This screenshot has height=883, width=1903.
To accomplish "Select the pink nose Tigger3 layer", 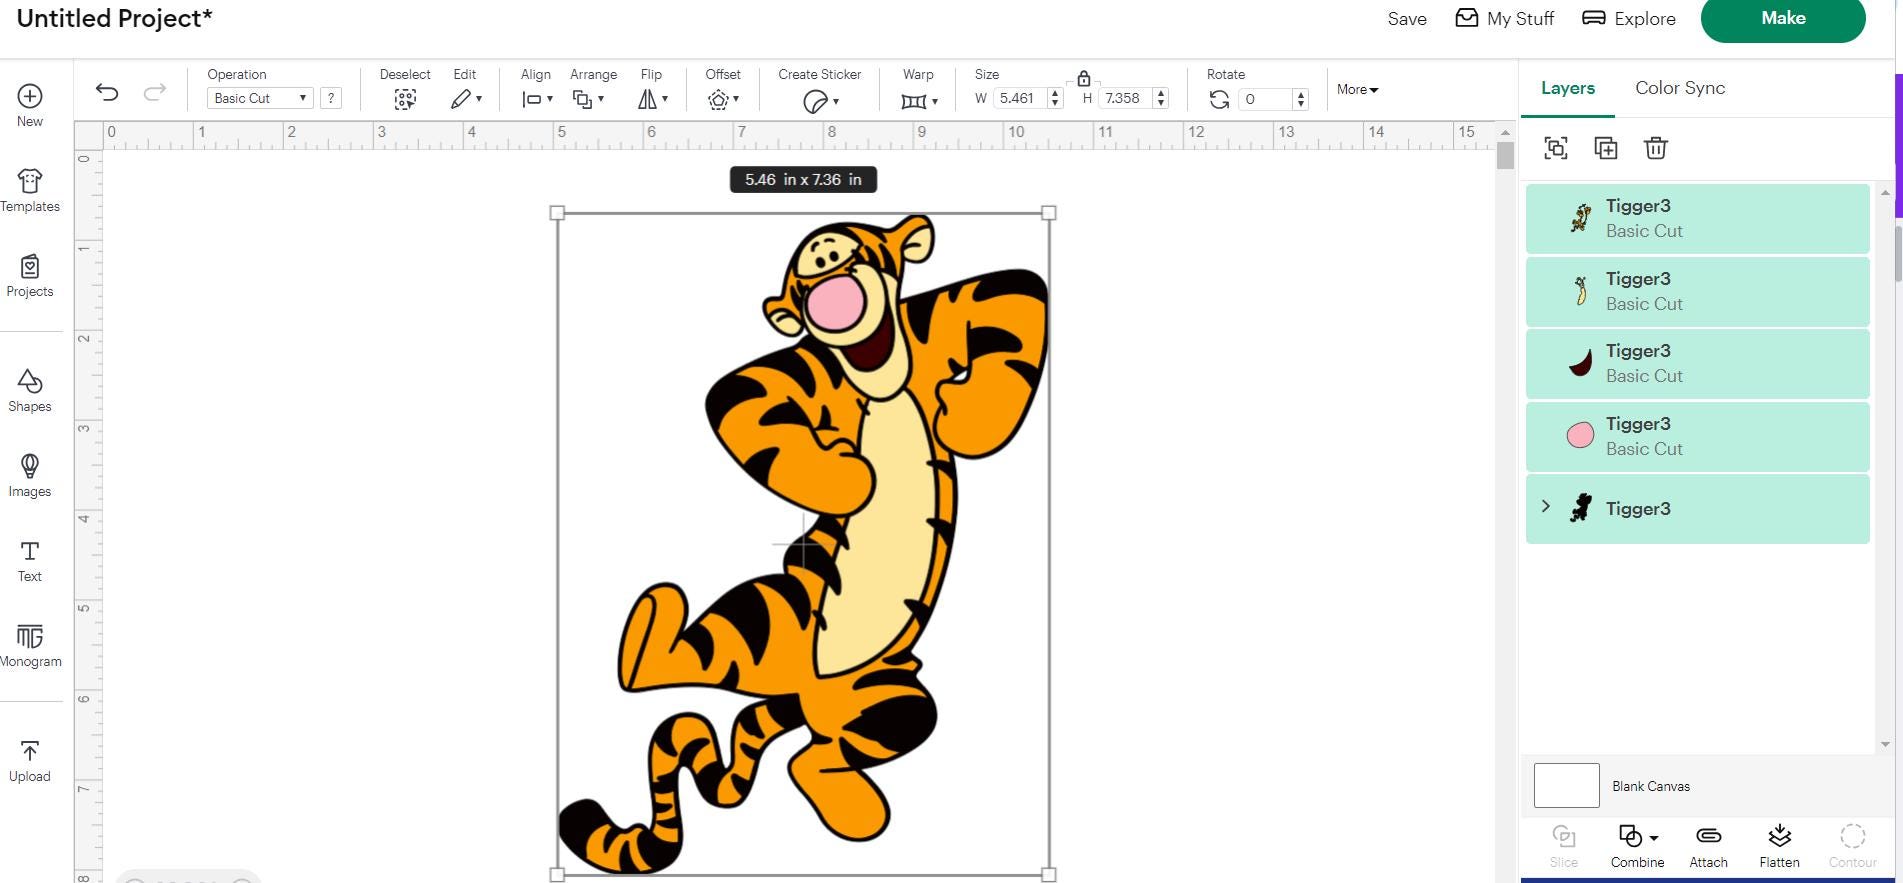I will click(x=1697, y=436).
